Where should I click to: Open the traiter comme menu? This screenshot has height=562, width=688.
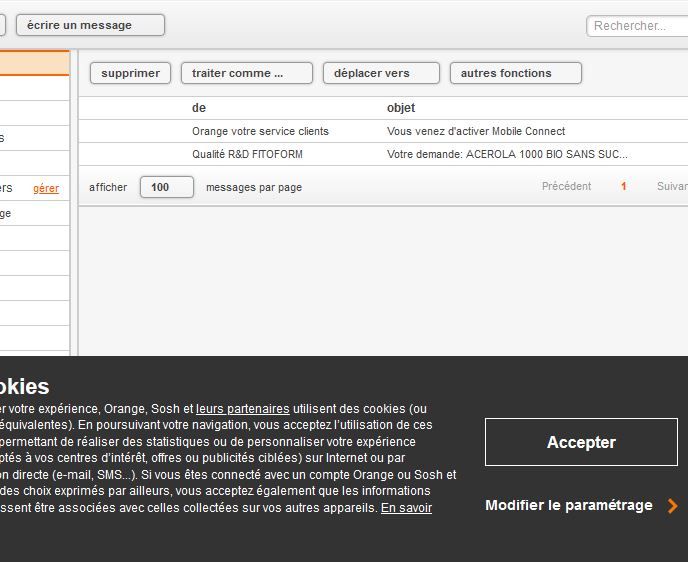click(246, 73)
